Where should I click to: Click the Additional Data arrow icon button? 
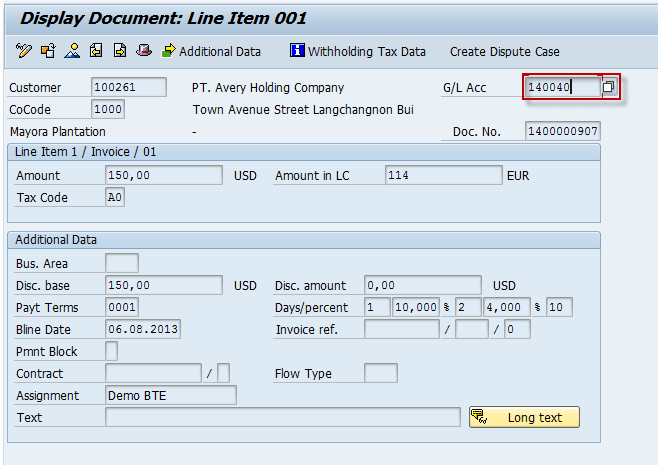(211, 51)
